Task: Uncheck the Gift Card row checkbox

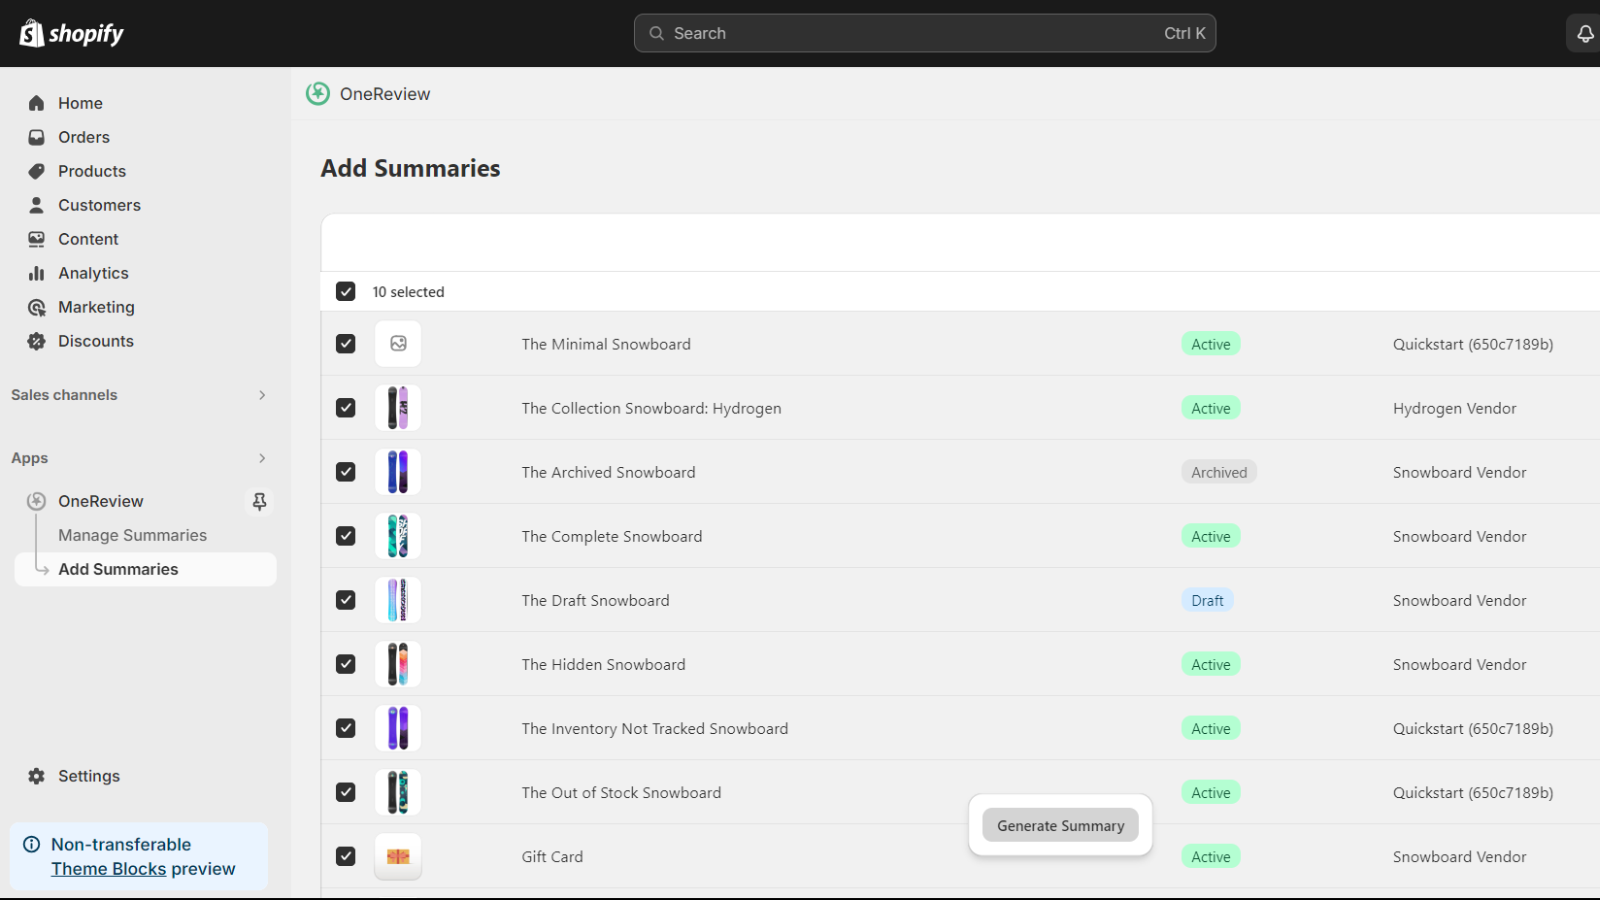Action: (x=346, y=857)
